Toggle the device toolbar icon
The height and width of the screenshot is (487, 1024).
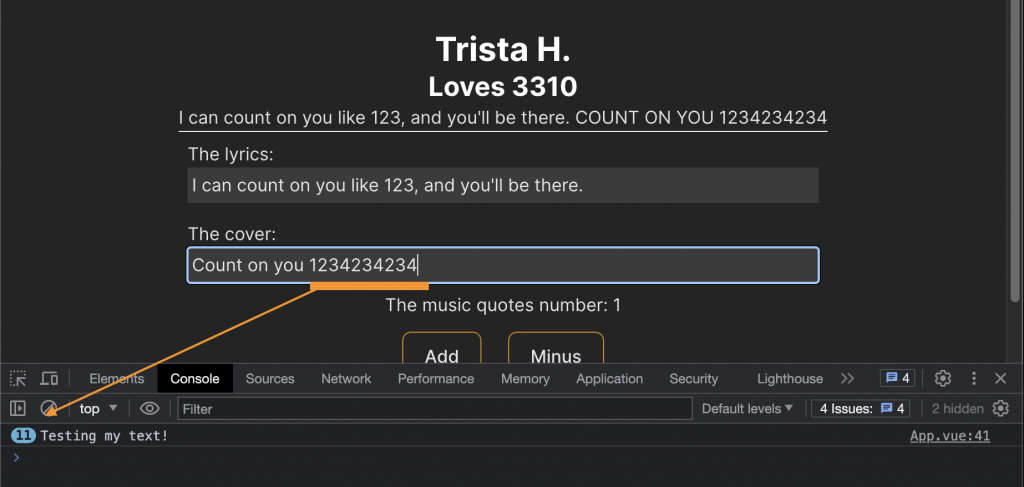pos(49,379)
